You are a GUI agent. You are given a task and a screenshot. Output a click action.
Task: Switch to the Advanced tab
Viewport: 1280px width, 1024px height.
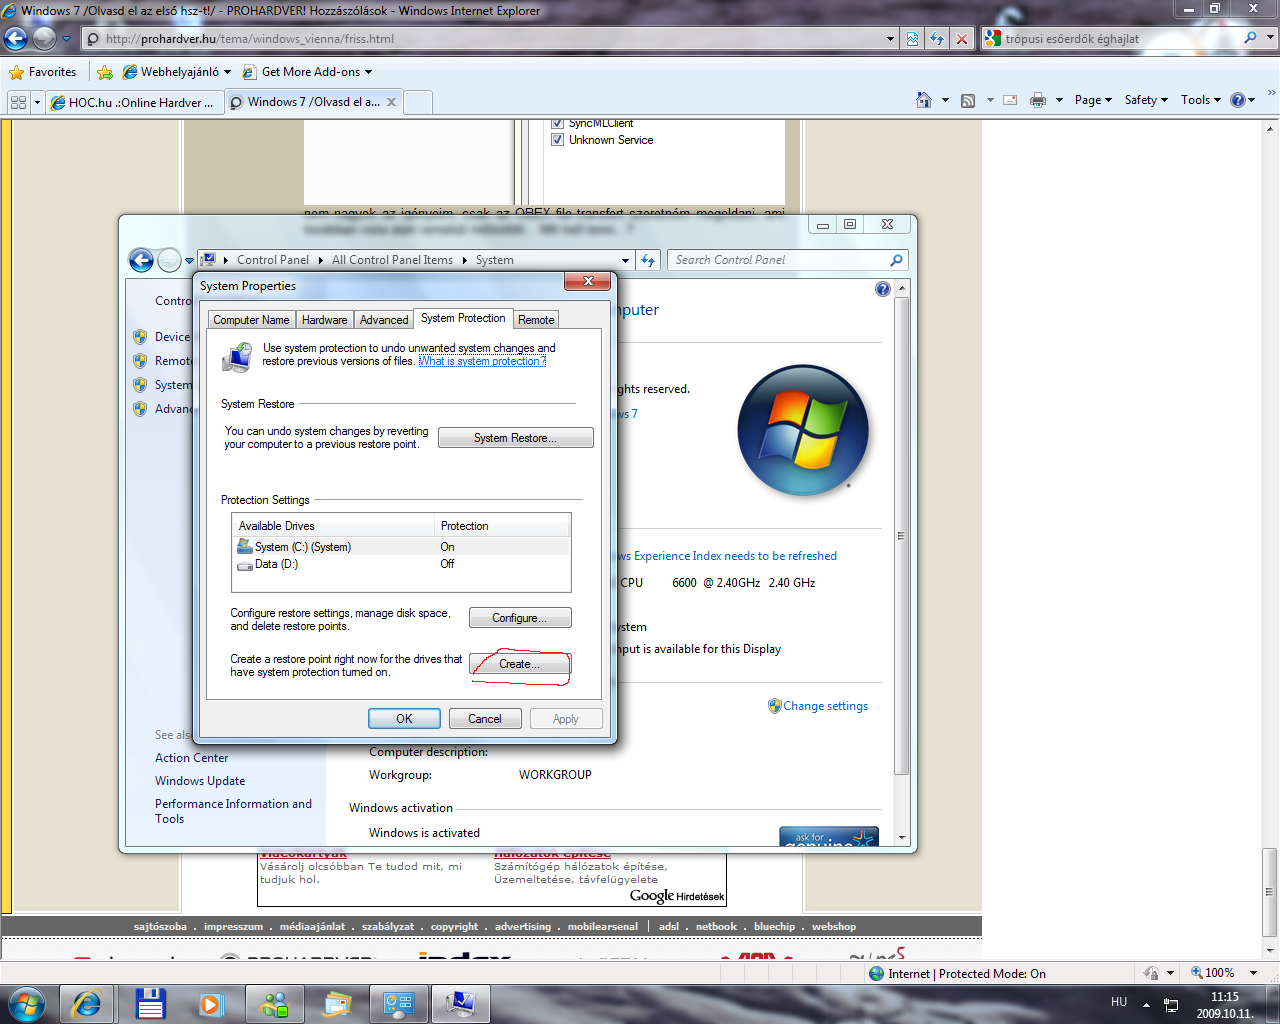click(x=383, y=320)
